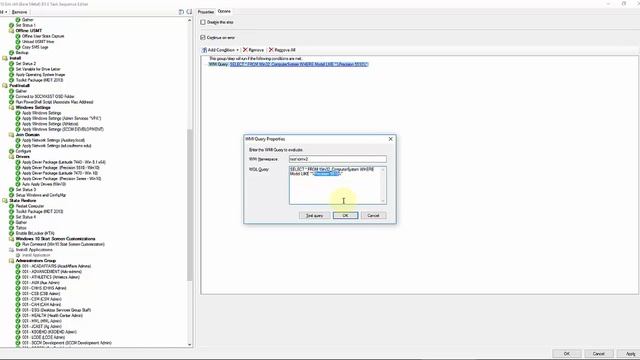Click inside the WQL Query text area

coord(335,186)
